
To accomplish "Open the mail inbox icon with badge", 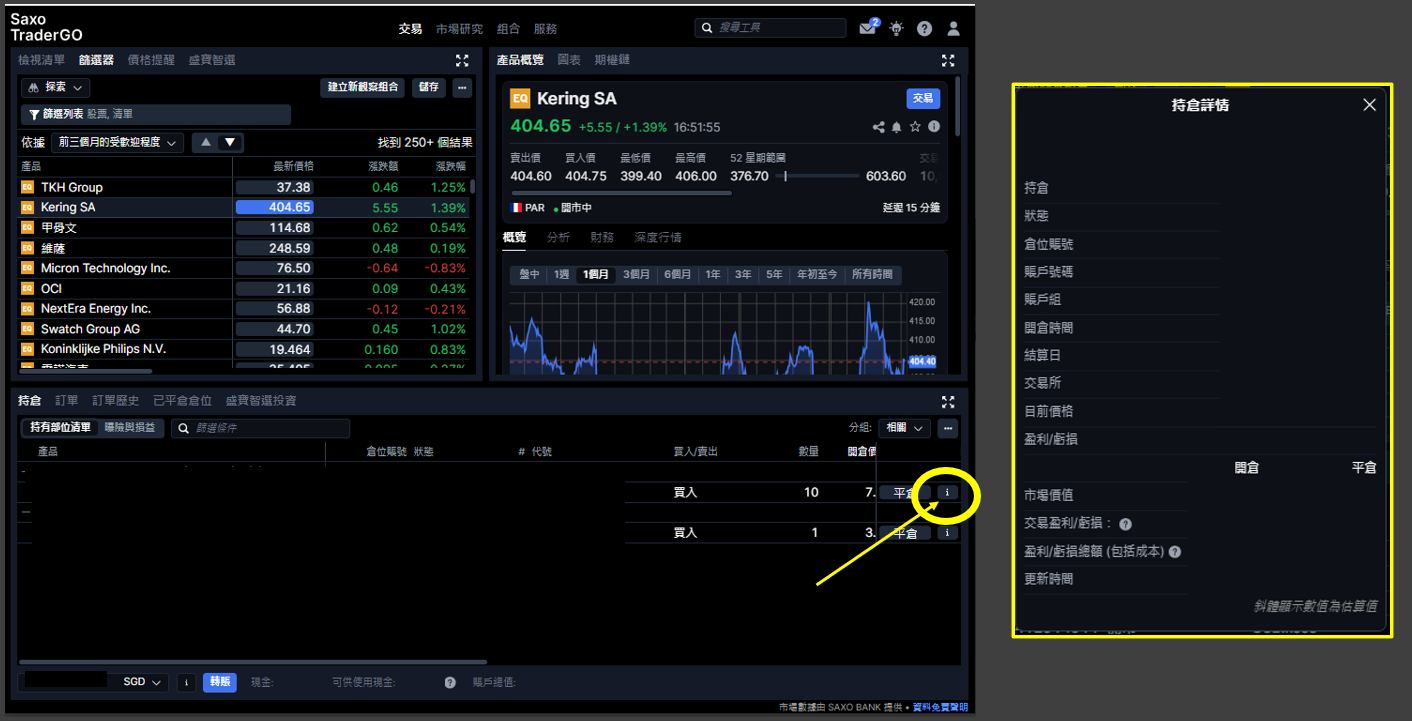I will point(867,28).
